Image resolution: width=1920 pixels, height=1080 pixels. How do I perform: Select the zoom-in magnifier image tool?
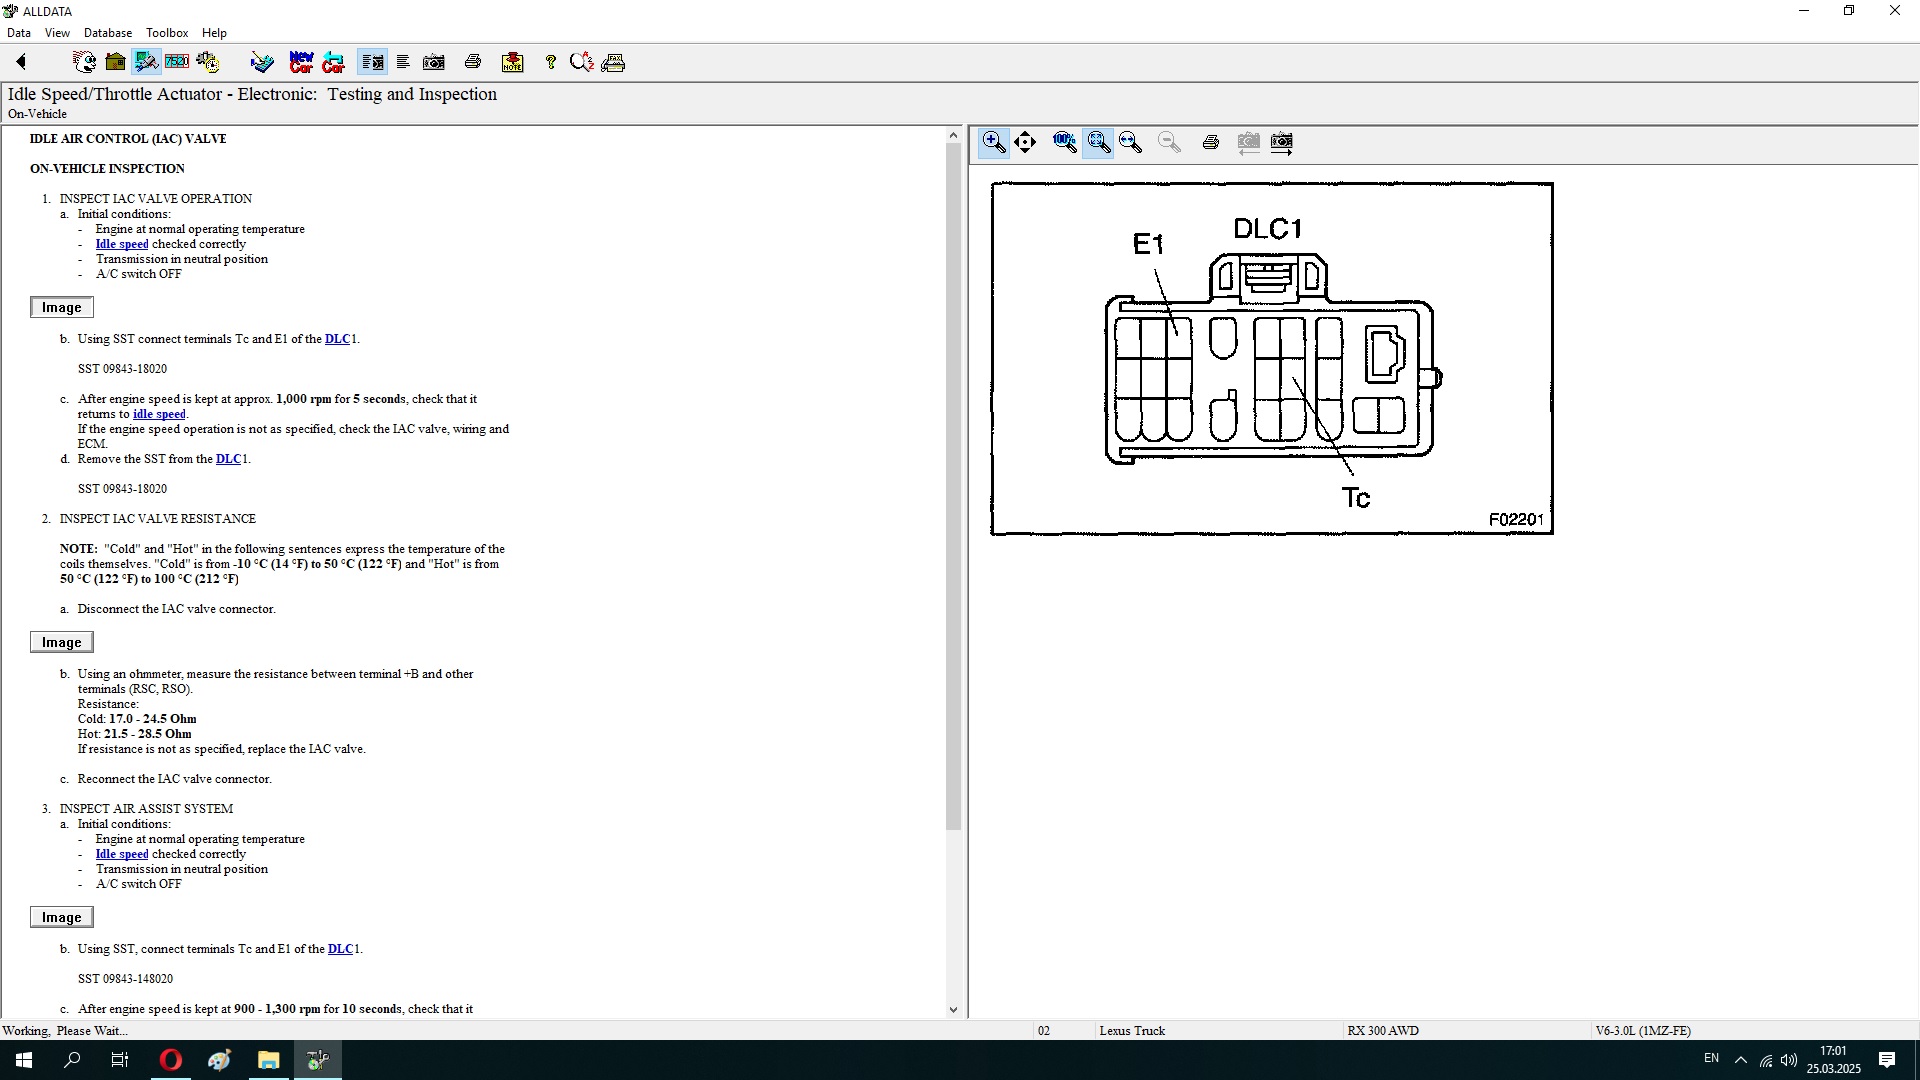(993, 142)
